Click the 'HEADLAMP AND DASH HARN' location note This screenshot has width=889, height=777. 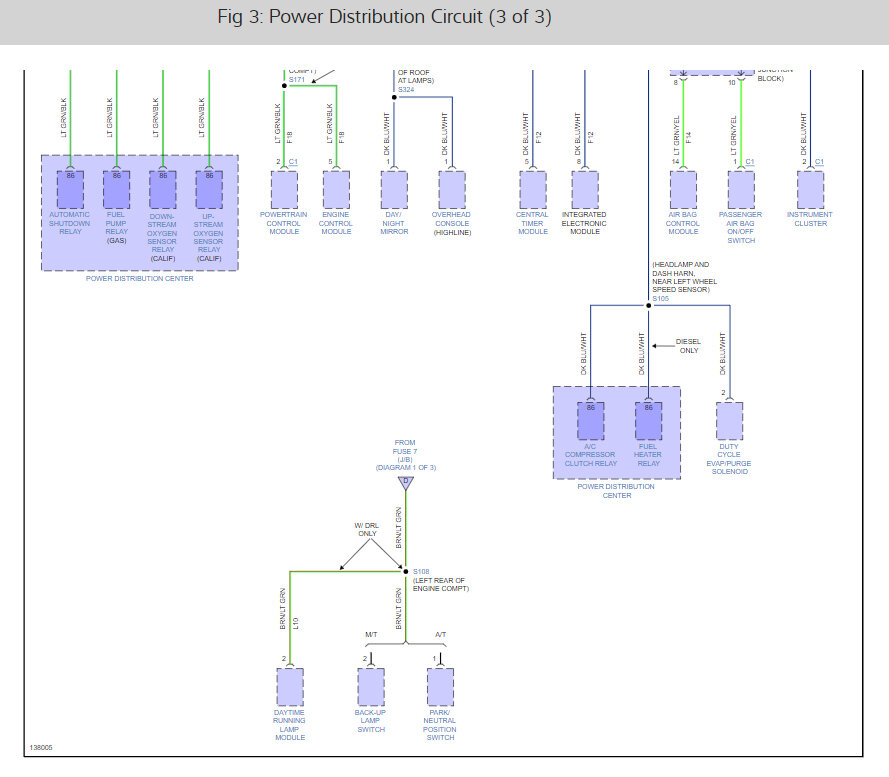point(684,277)
